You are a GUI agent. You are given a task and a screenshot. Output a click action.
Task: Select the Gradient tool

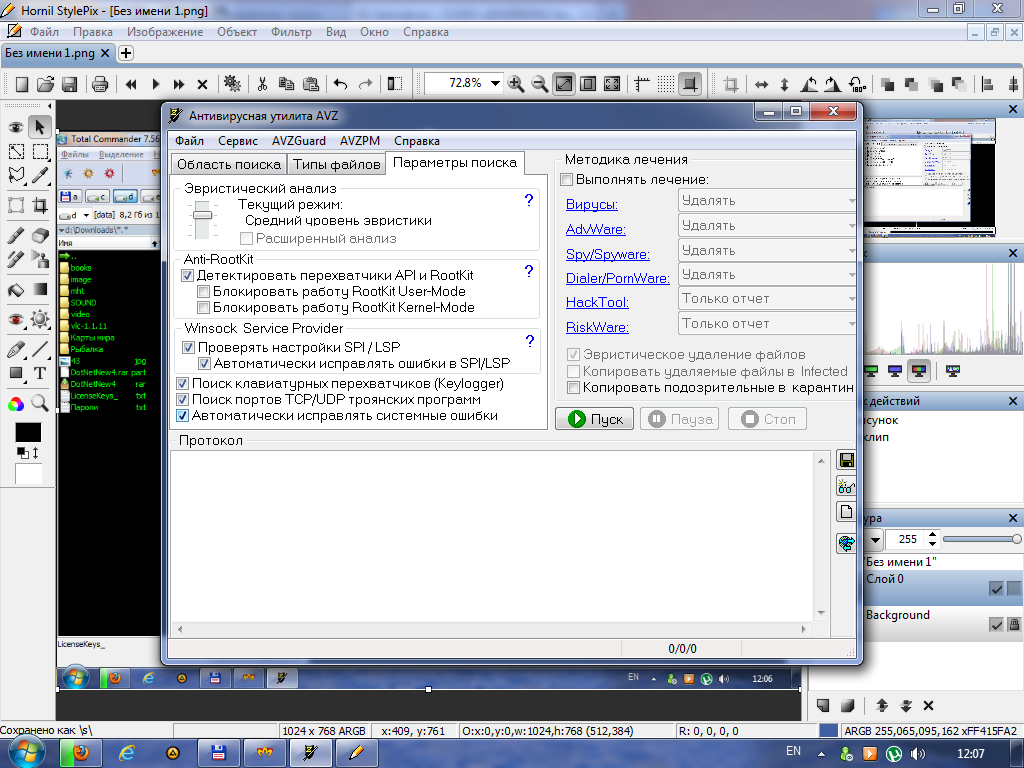point(40,289)
